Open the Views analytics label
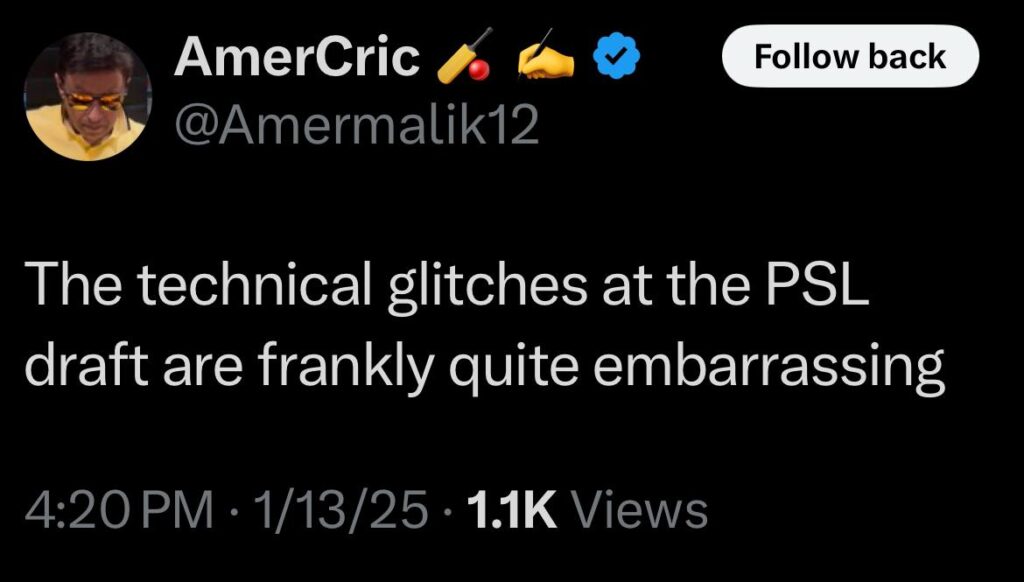1024x582 pixels. (644, 510)
